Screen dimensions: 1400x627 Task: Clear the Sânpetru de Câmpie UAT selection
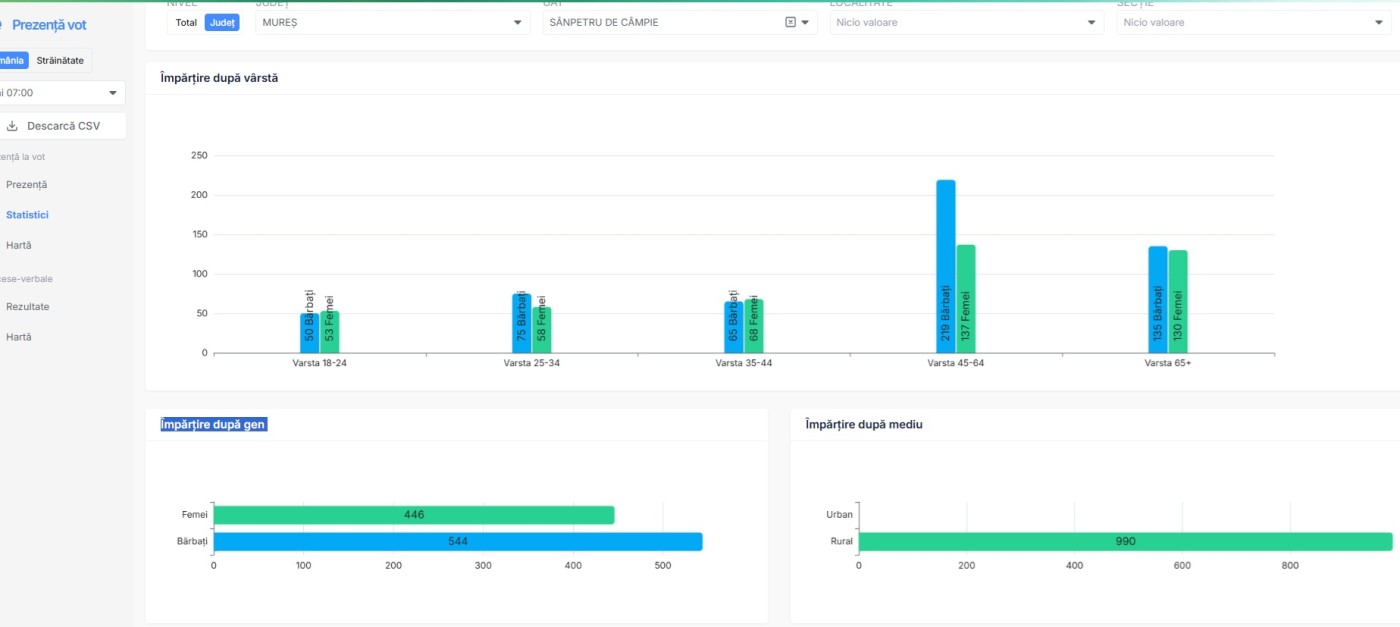pyautogui.click(x=790, y=22)
